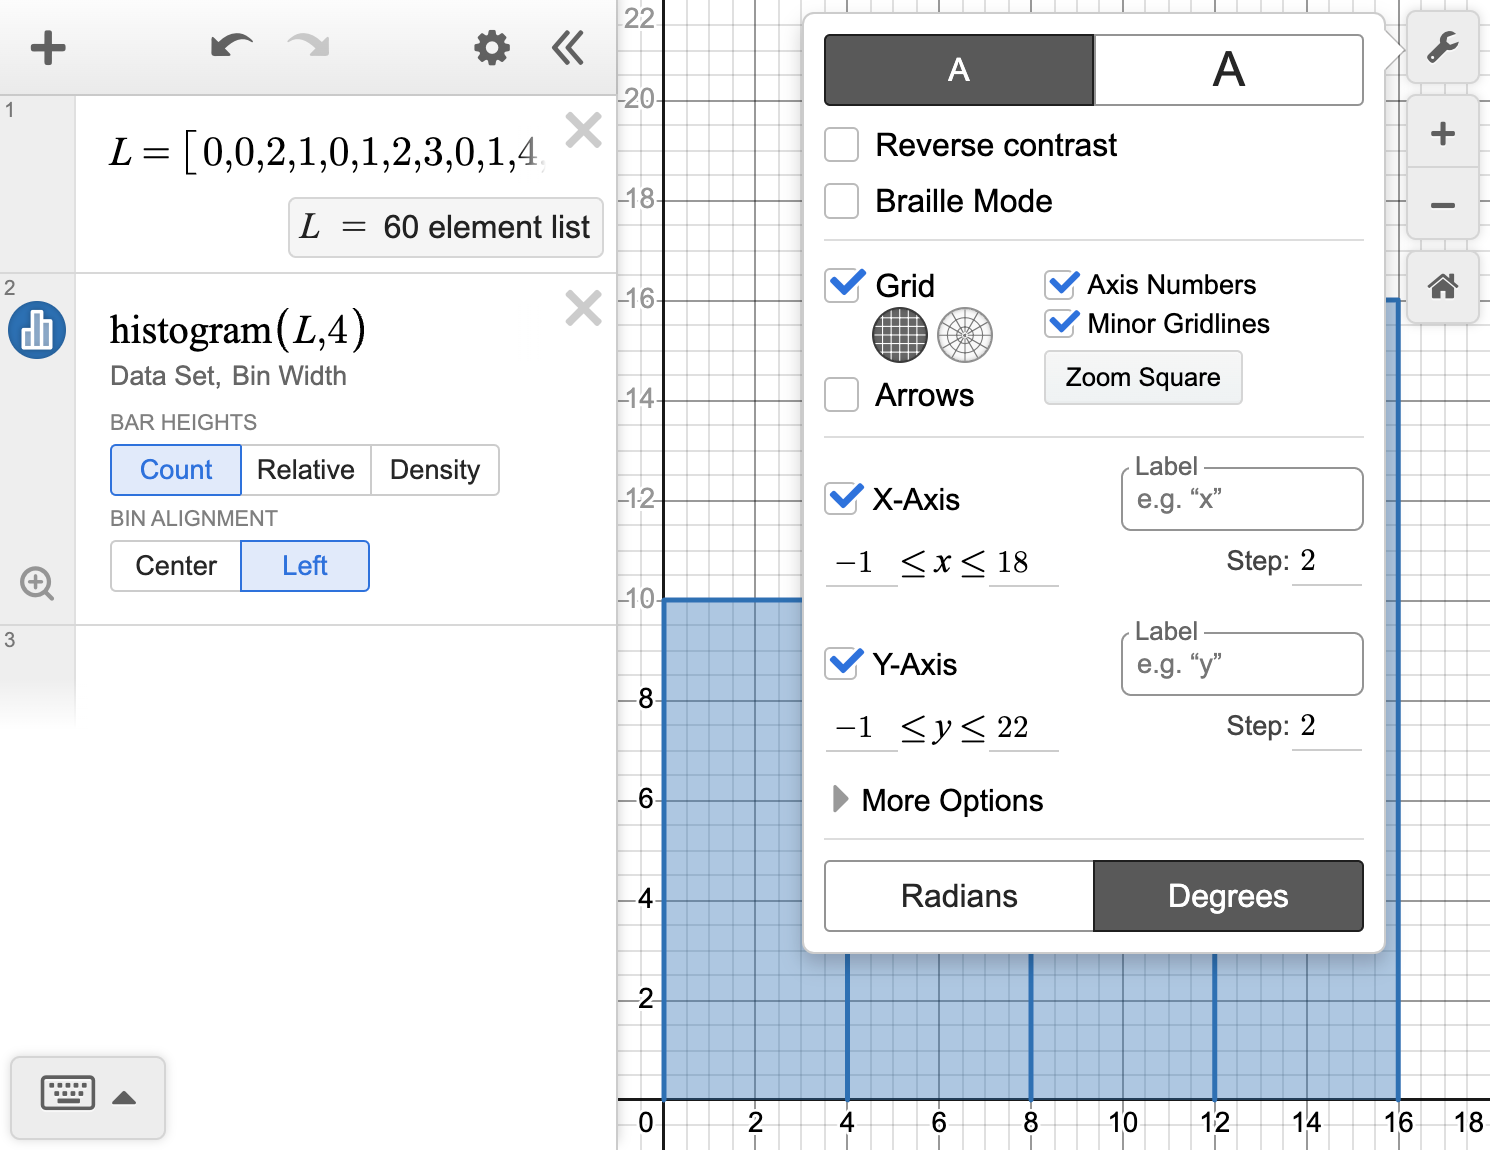Image resolution: width=1490 pixels, height=1150 pixels.
Task: Set bin alignment to Center
Action: tap(175, 566)
